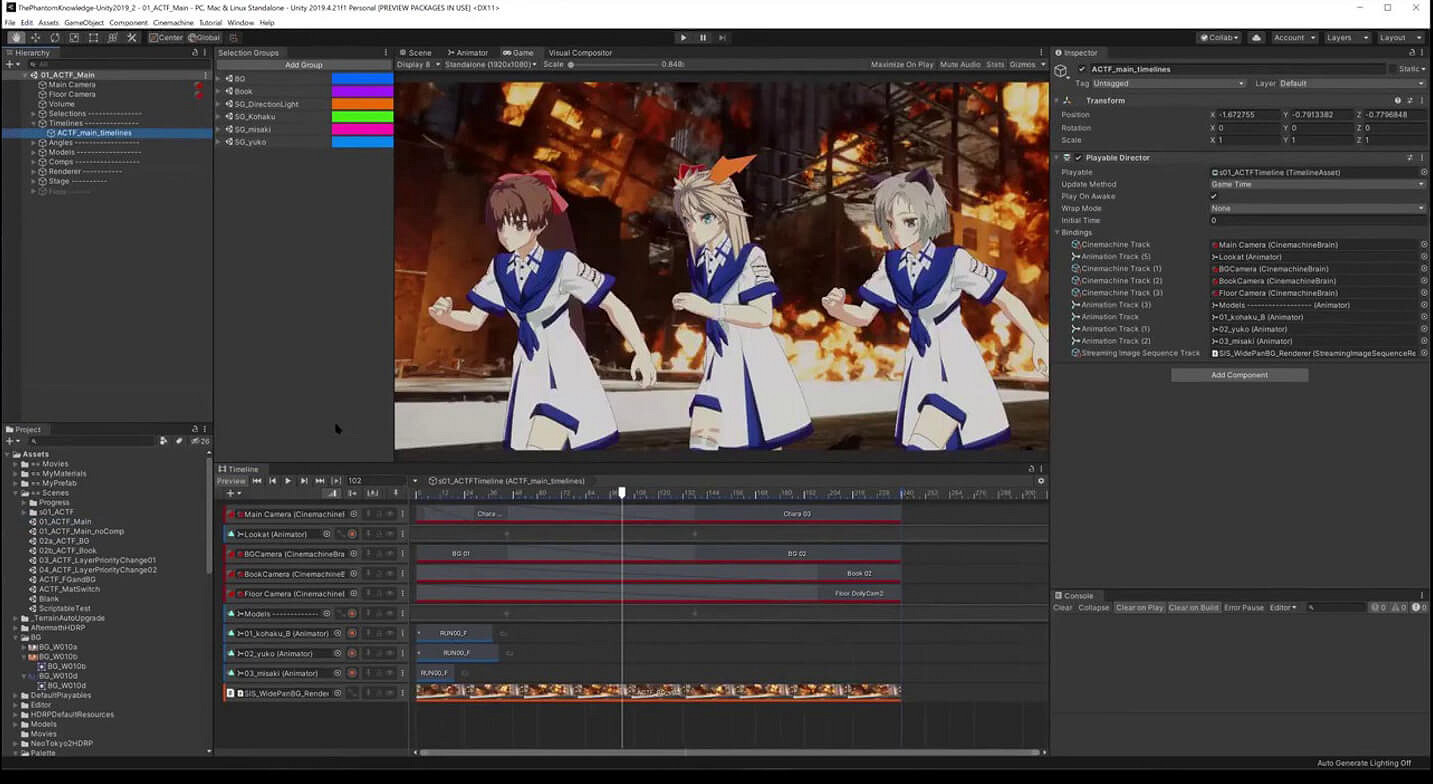Toggle the Play On Awake checkbox
The width and height of the screenshot is (1433, 784).
coord(1214,196)
